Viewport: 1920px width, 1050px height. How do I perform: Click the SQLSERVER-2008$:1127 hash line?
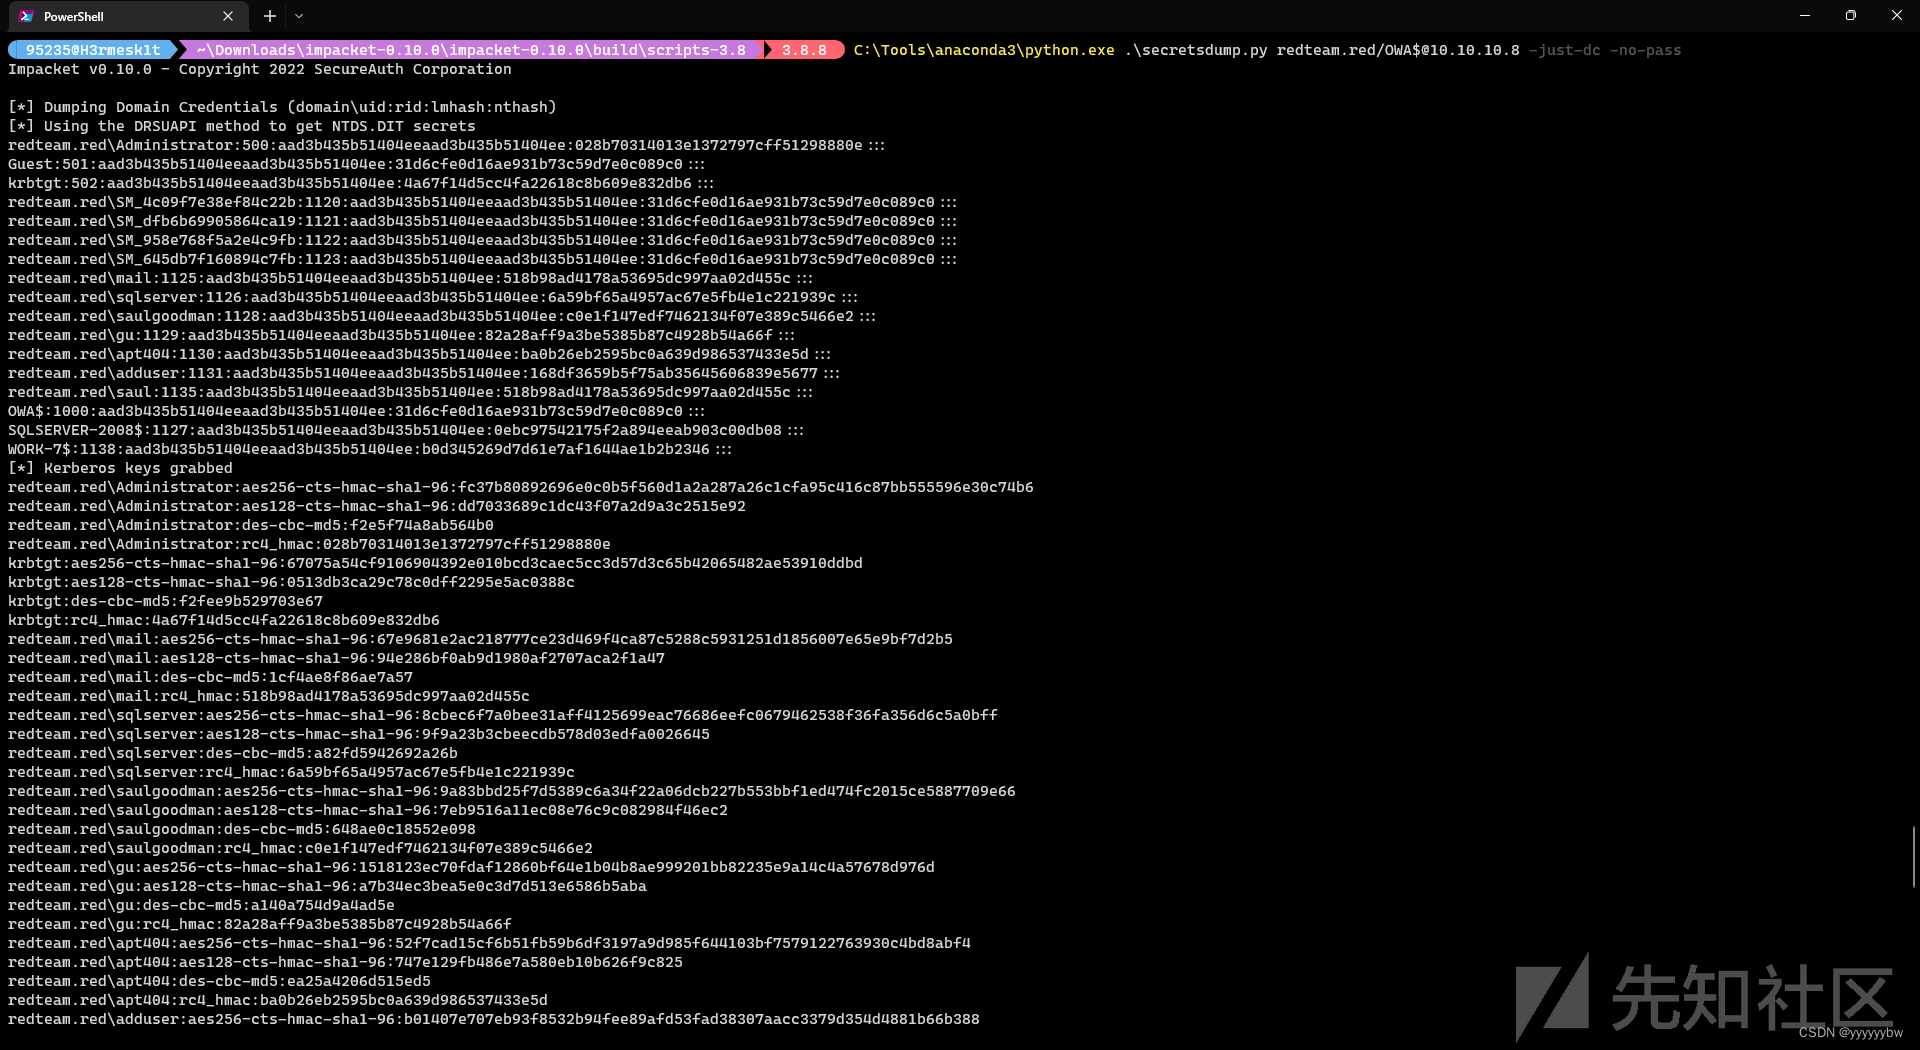pyautogui.click(x=406, y=430)
